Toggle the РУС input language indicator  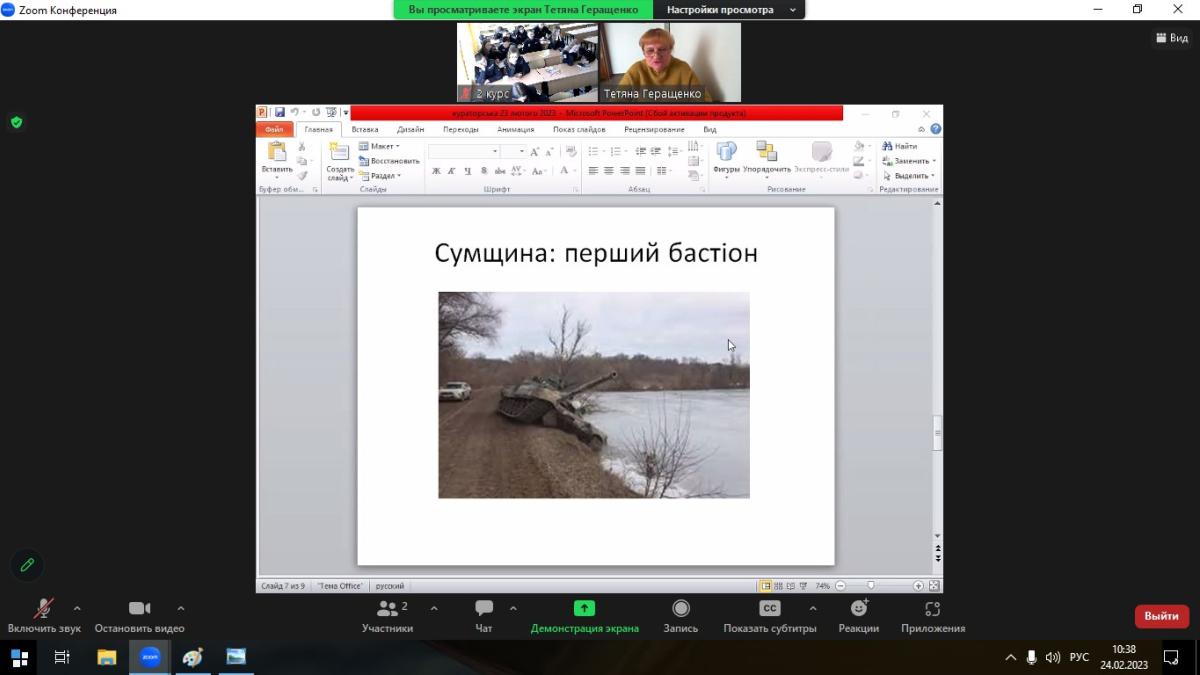pos(1079,657)
